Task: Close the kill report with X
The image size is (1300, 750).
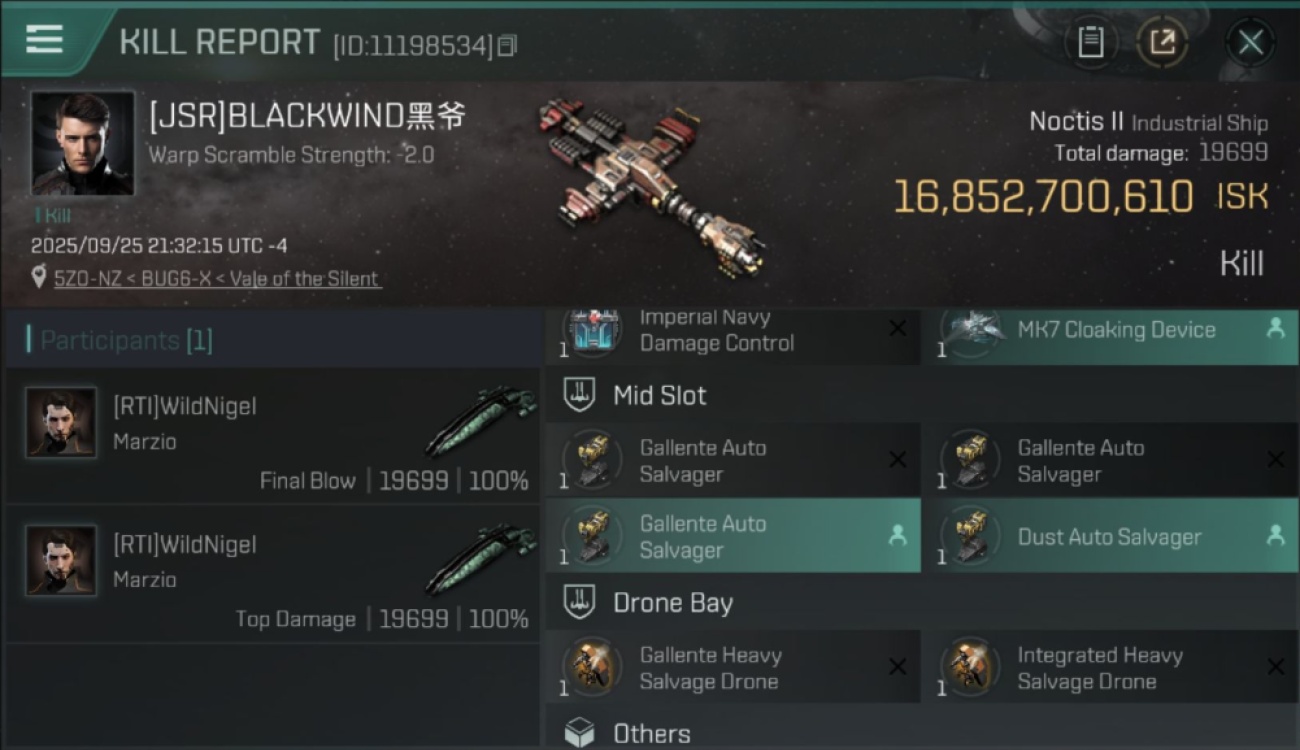Action: (1250, 42)
